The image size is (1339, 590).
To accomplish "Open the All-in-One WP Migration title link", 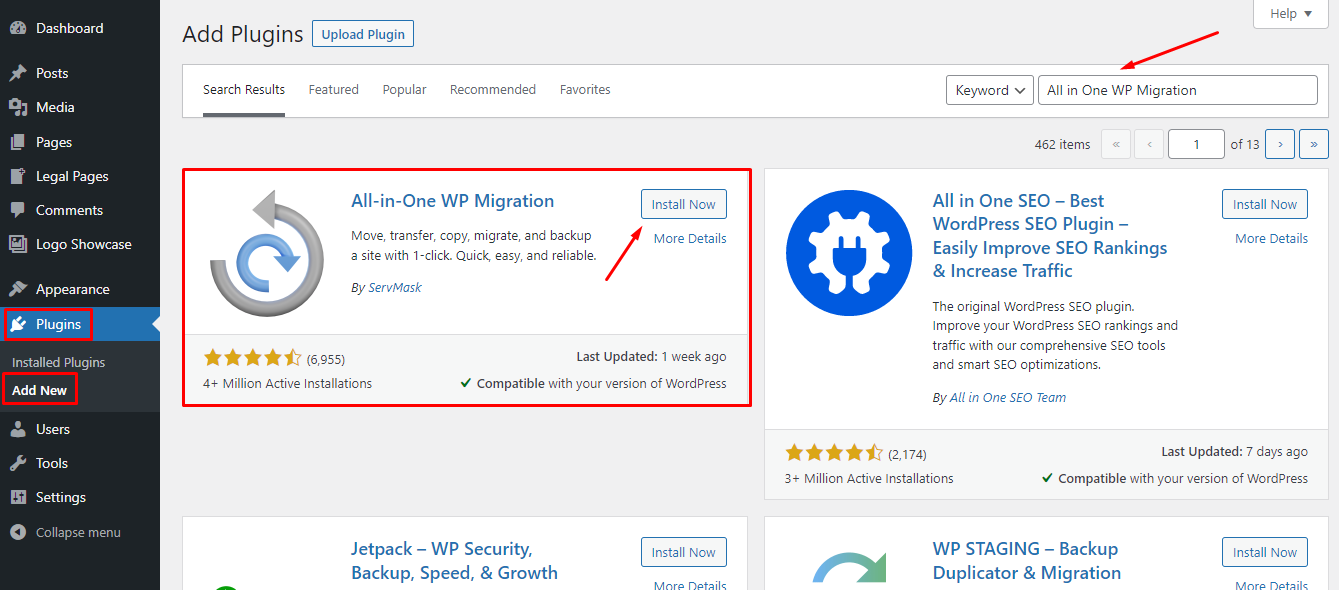I will pyautogui.click(x=453, y=201).
